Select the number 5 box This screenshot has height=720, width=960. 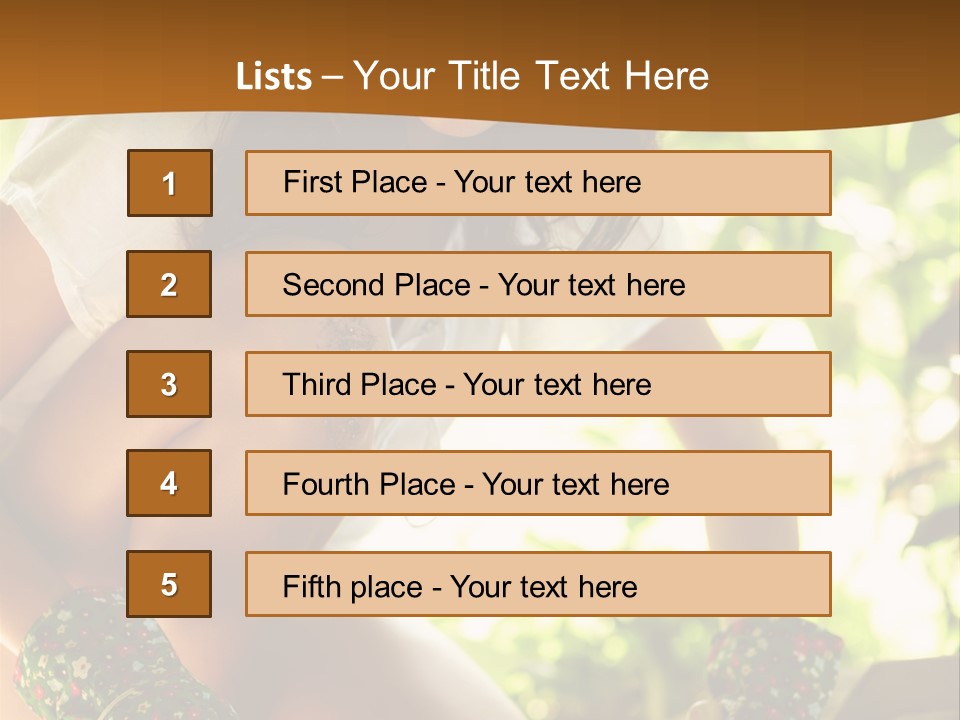click(x=169, y=584)
